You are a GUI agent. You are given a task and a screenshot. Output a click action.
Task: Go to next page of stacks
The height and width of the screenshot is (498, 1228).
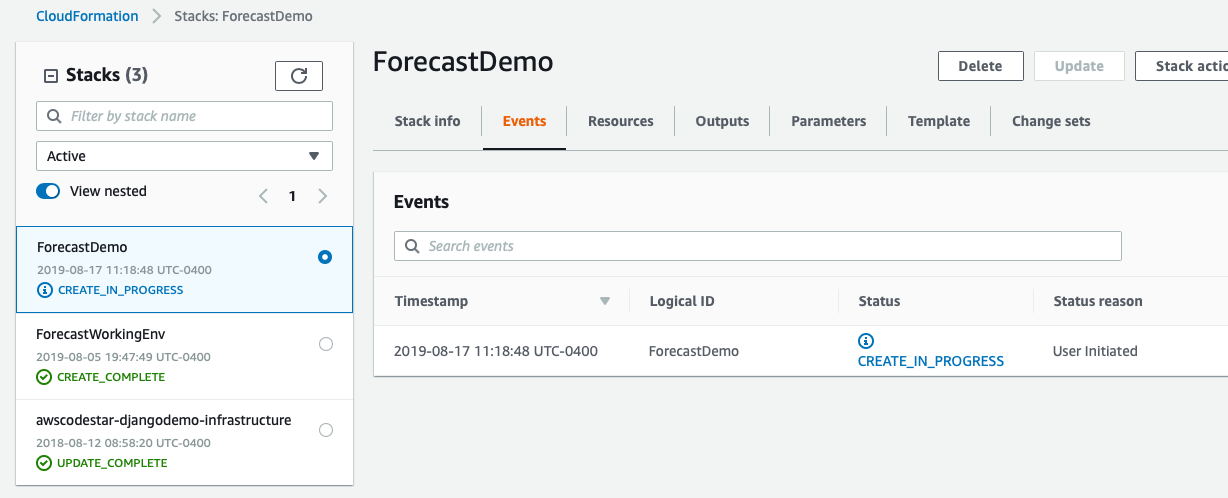(x=322, y=196)
